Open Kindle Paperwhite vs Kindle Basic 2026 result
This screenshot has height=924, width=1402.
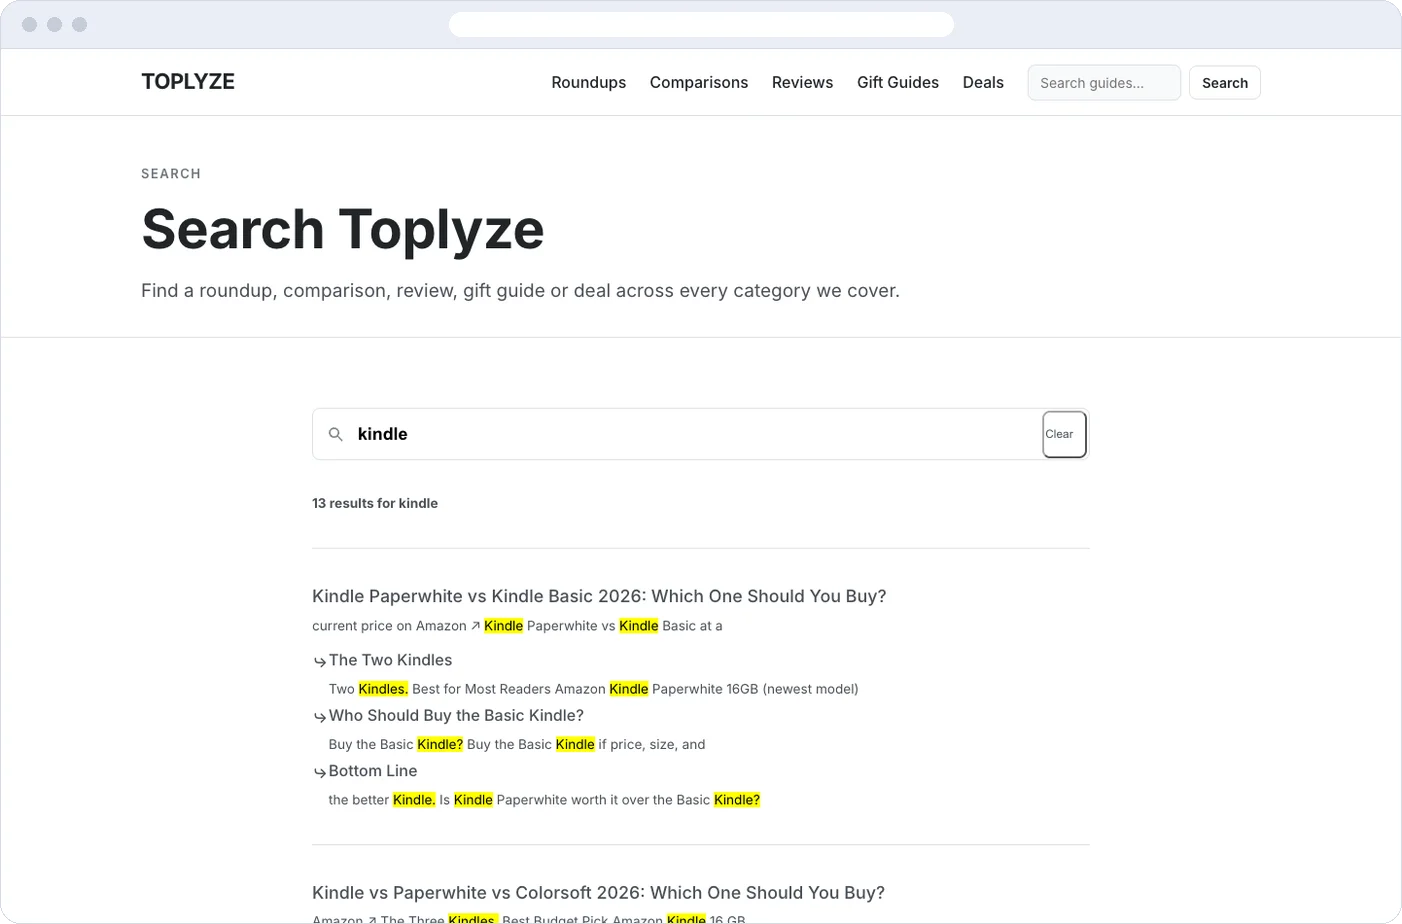pyautogui.click(x=599, y=596)
